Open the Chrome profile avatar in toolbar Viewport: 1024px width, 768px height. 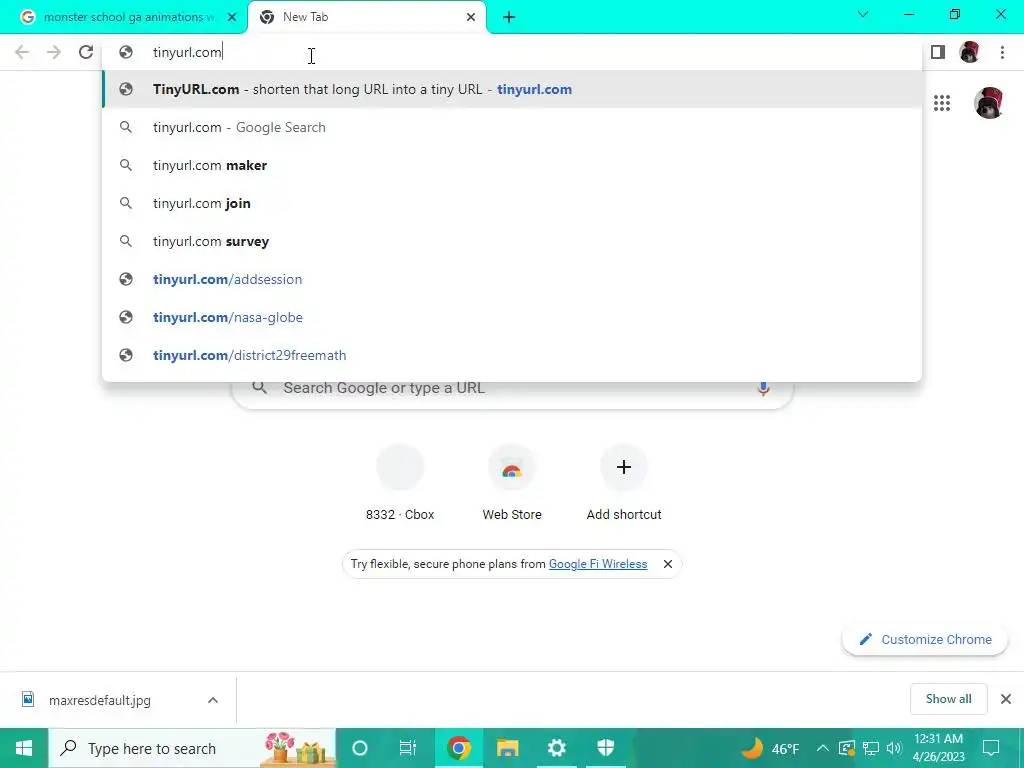pyautogui.click(x=970, y=52)
